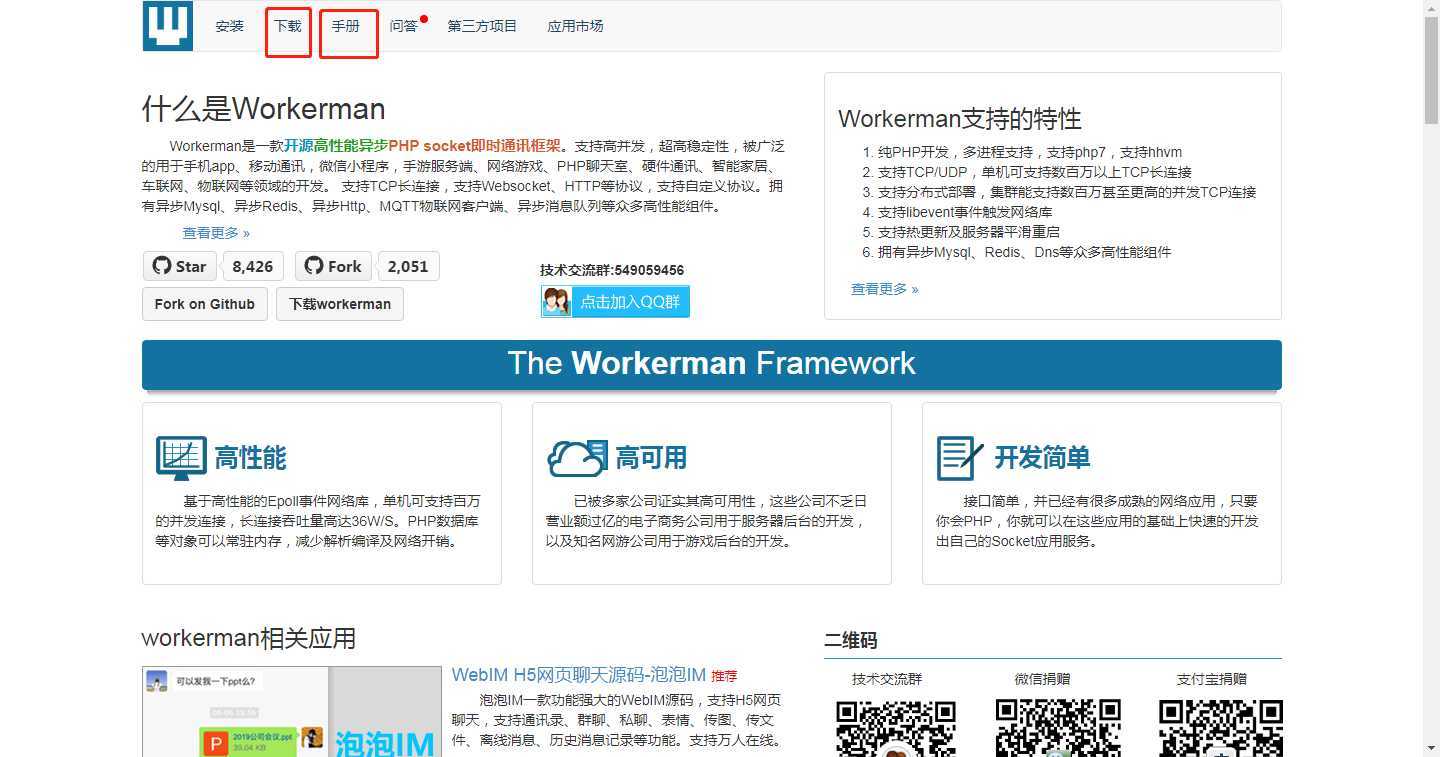The height and width of the screenshot is (757, 1440).
Task: Click the 微信捐赠 QR code
Action: click(x=1058, y=728)
